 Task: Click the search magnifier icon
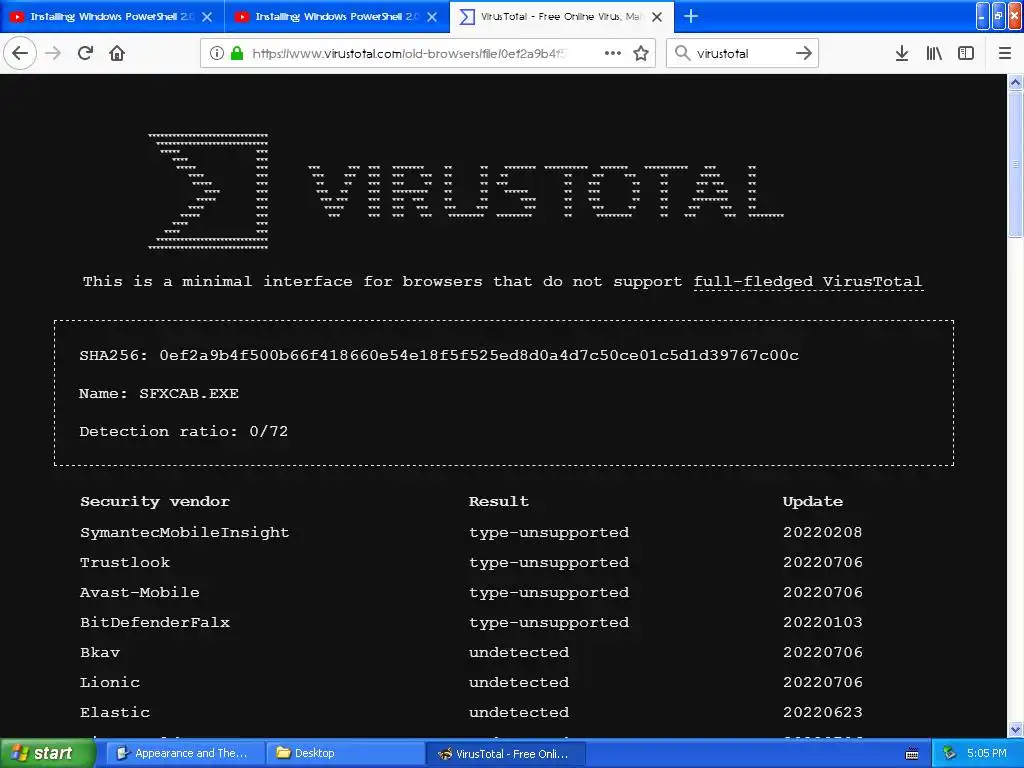point(682,53)
